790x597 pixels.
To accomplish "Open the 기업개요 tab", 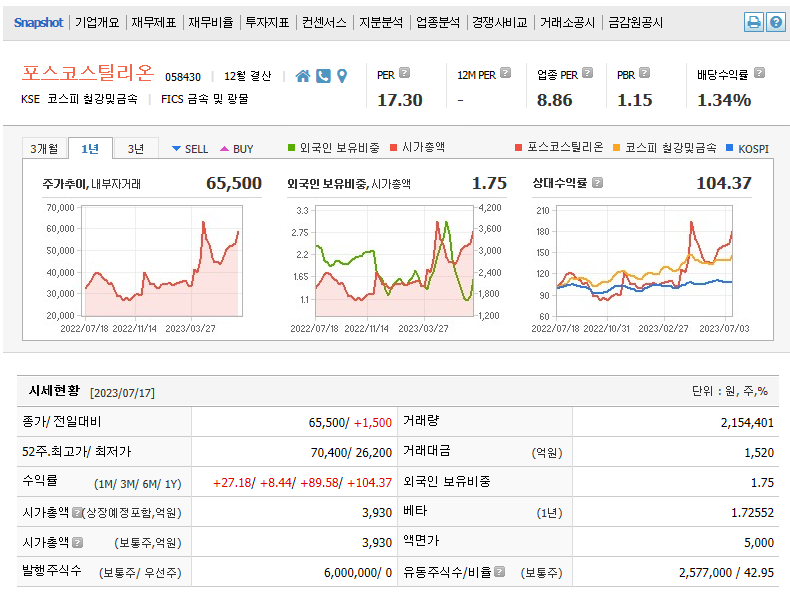I will pyautogui.click(x=97, y=23).
